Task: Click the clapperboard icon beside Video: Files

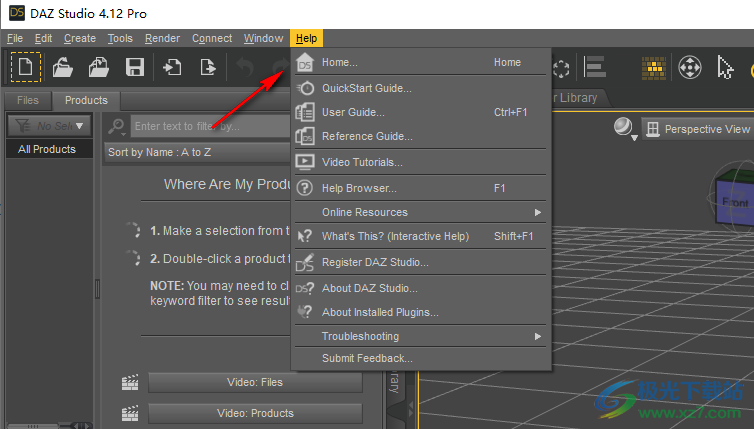Action: pos(130,382)
